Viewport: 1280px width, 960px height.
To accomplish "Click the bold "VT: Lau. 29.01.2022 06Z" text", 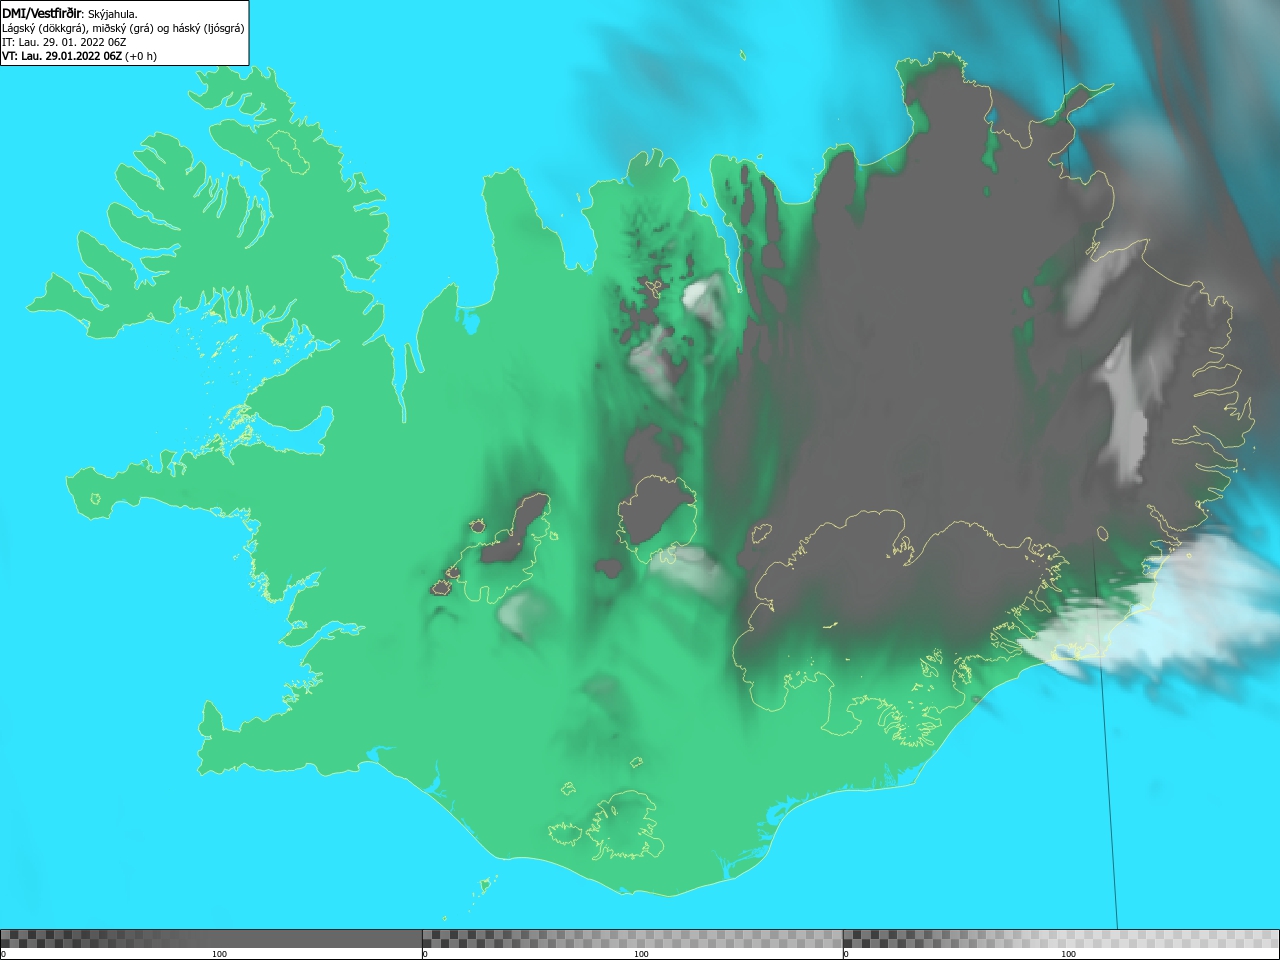I will (x=62, y=56).
